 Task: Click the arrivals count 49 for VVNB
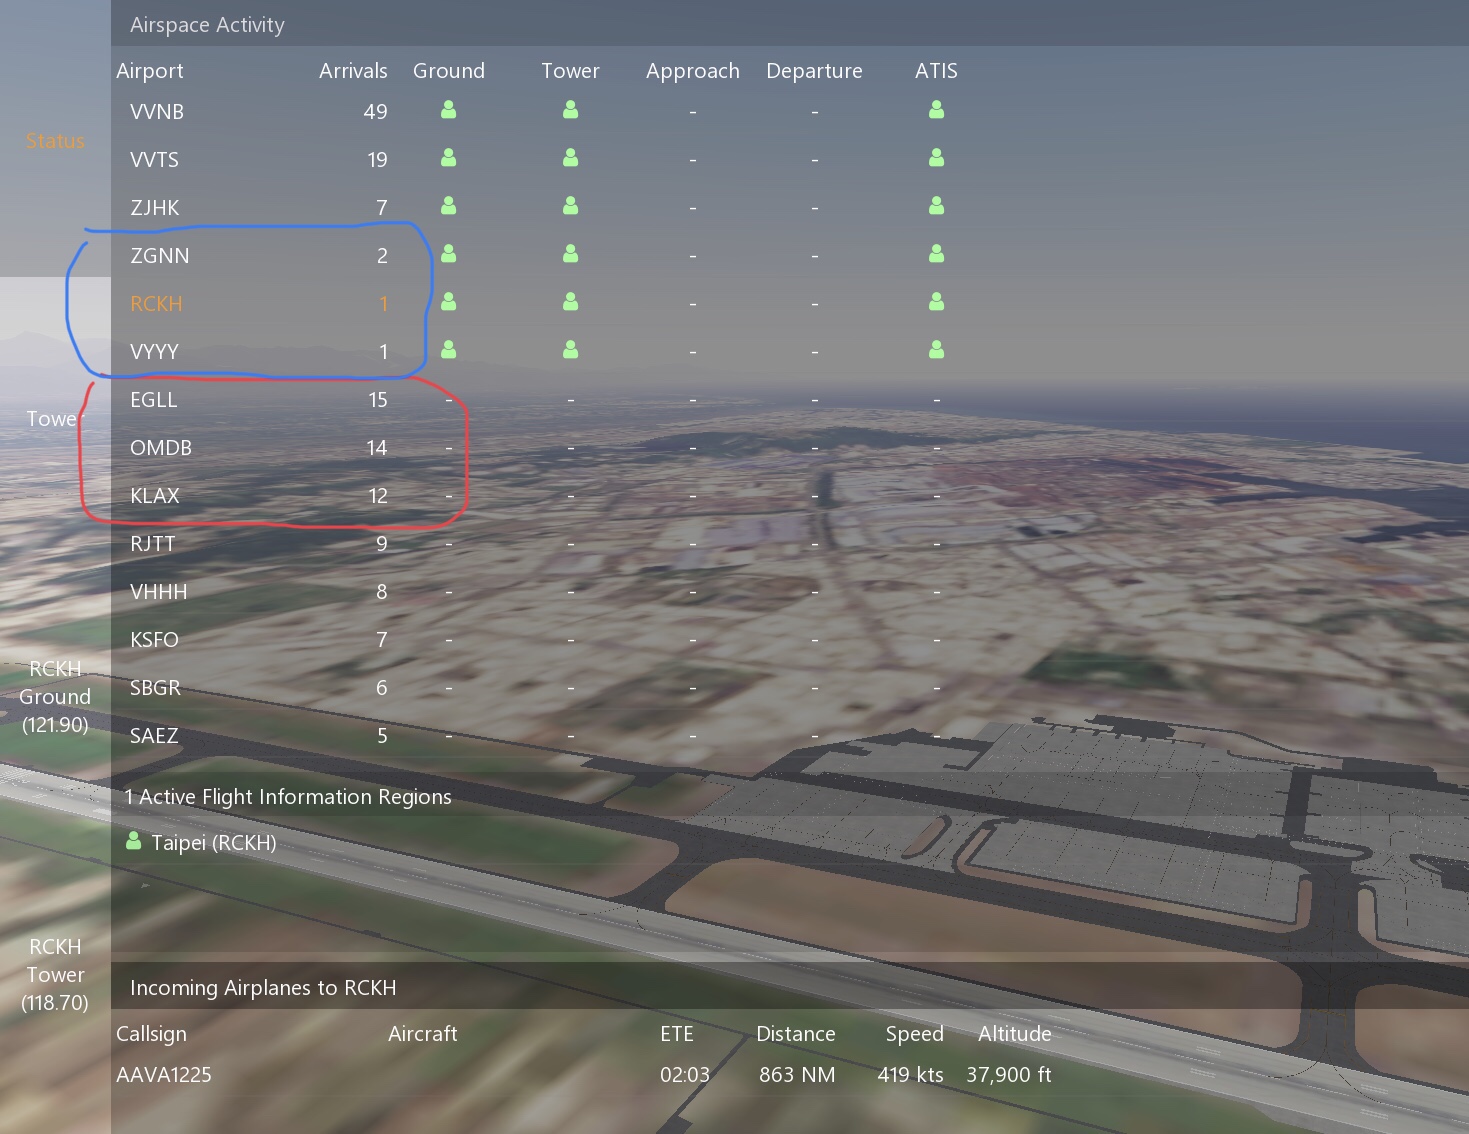click(x=375, y=112)
